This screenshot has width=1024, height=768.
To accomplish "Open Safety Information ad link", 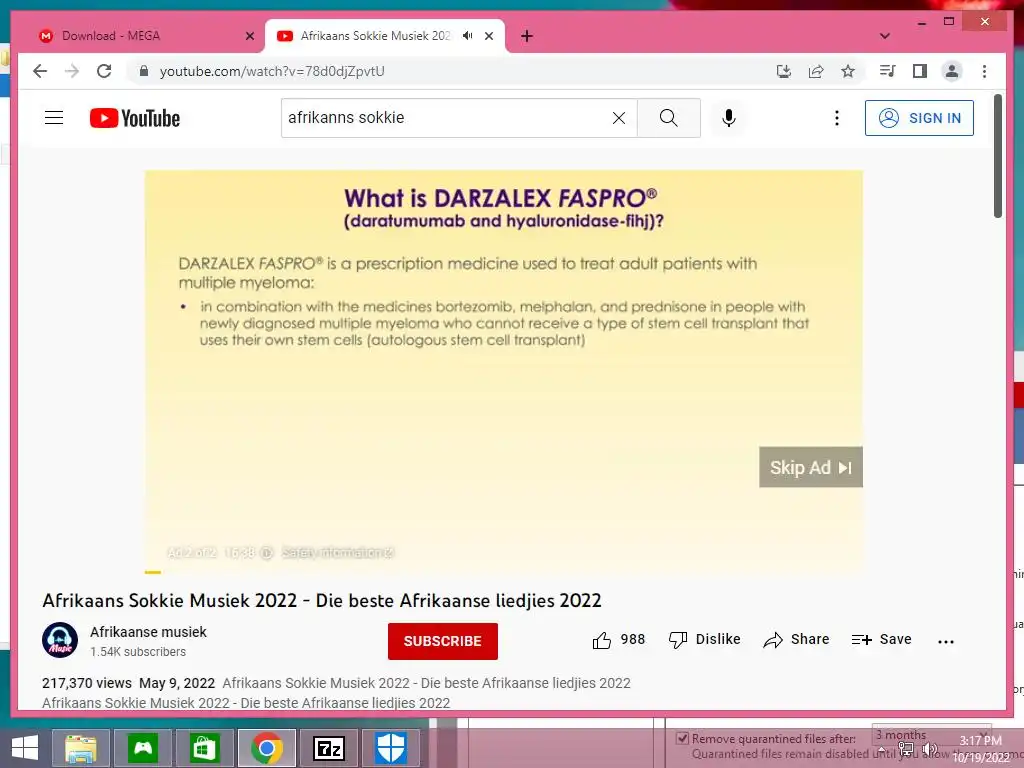I will coord(338,552).
